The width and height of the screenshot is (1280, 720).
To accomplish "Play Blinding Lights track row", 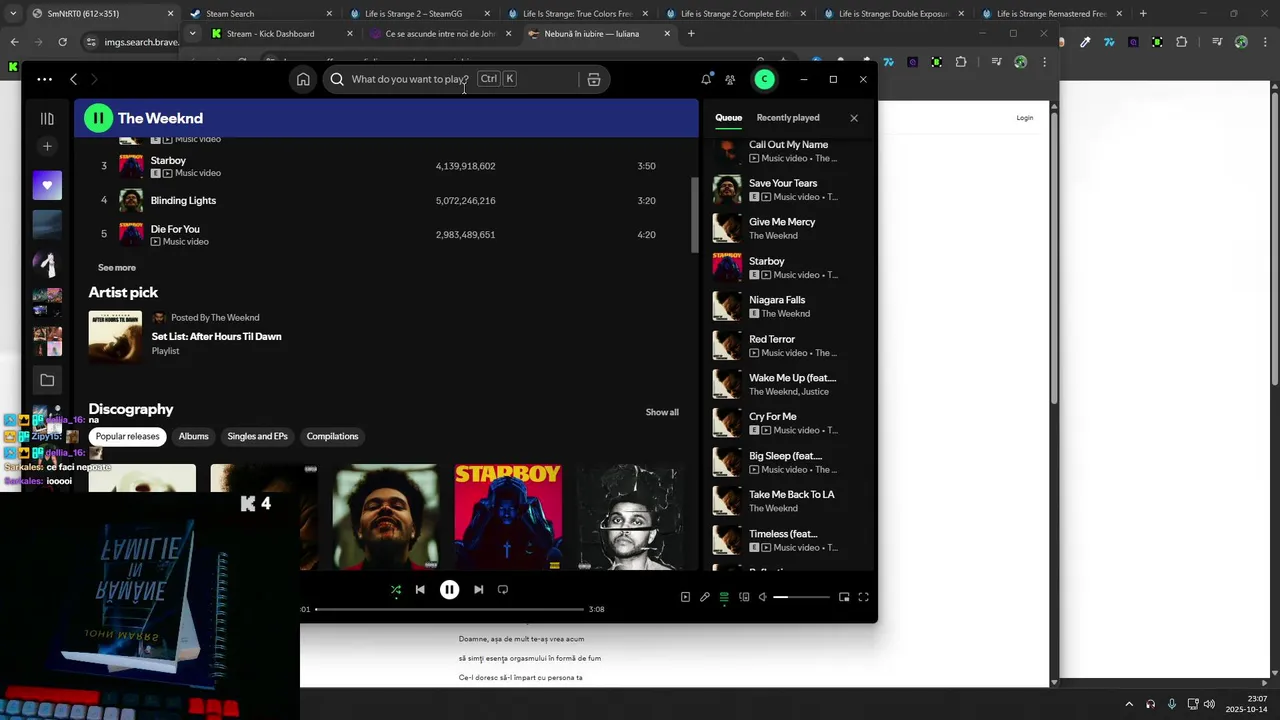I will tap(386, 200).
